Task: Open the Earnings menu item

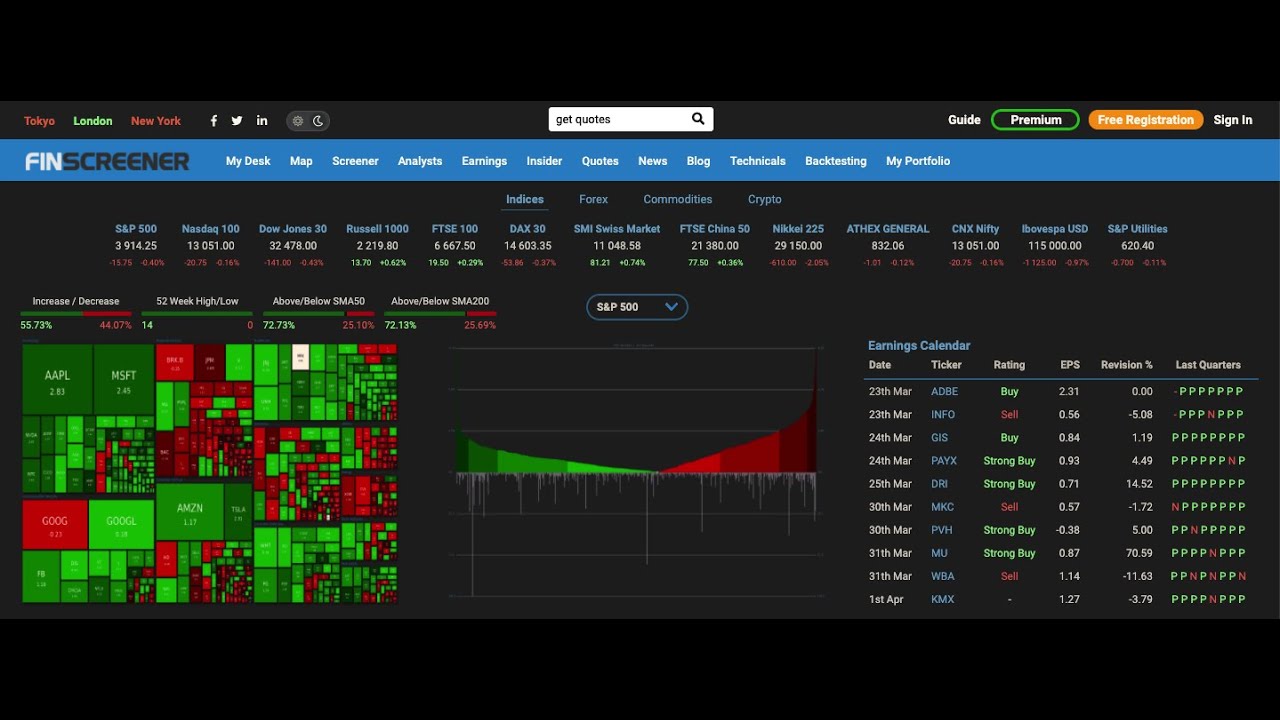Action: [x=484, y=161]
